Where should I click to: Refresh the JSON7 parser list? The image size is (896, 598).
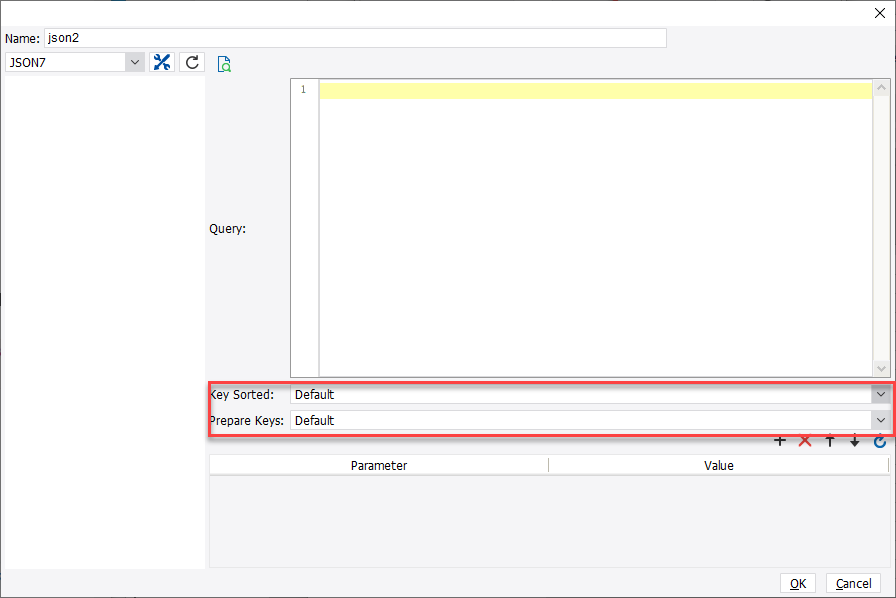pyautogui.click(x=191, y=62)
